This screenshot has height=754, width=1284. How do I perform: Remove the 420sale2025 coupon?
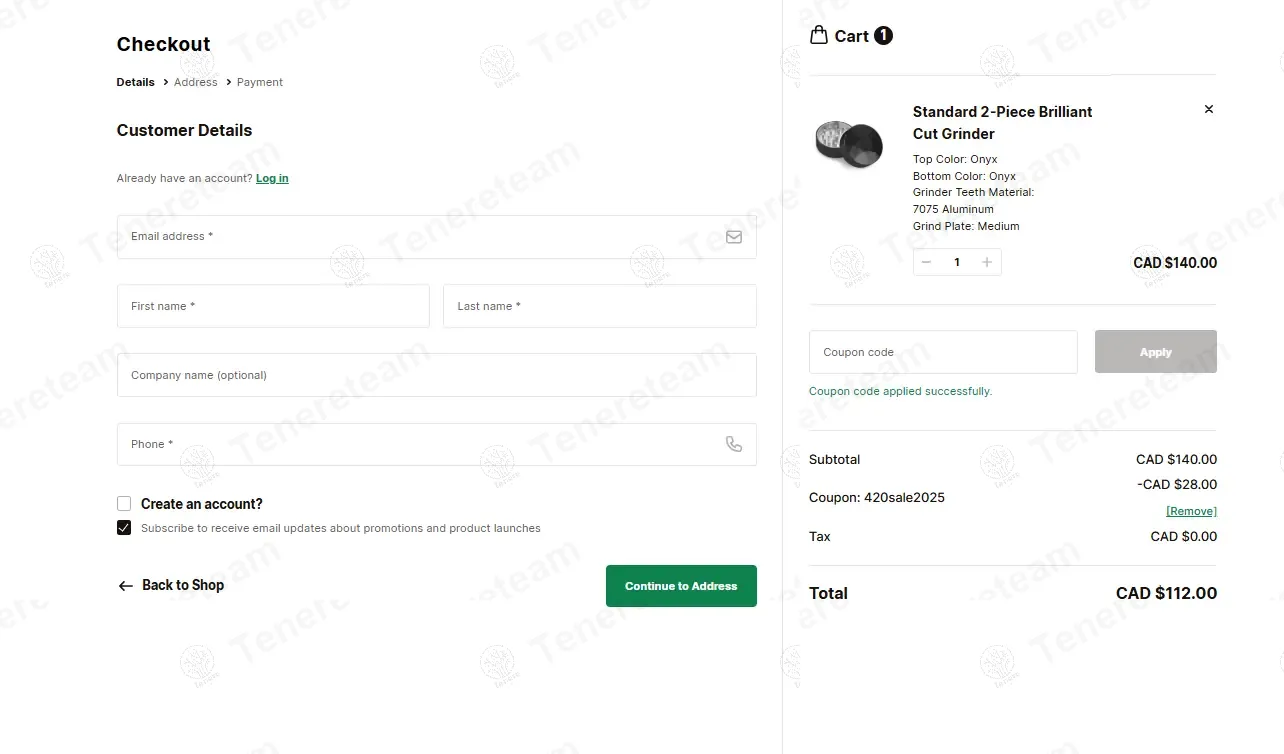(x=1191, y=511)
